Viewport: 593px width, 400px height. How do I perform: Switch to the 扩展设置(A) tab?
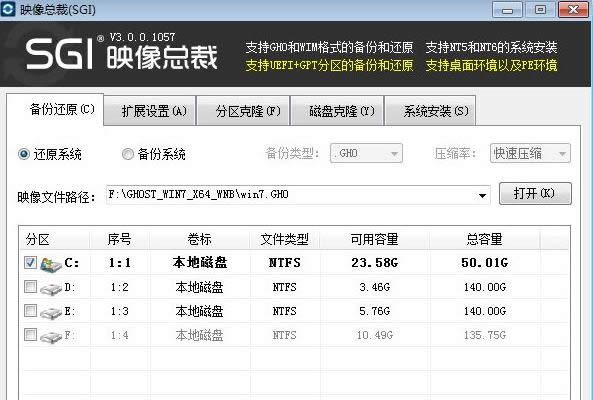tap(150, 111)
